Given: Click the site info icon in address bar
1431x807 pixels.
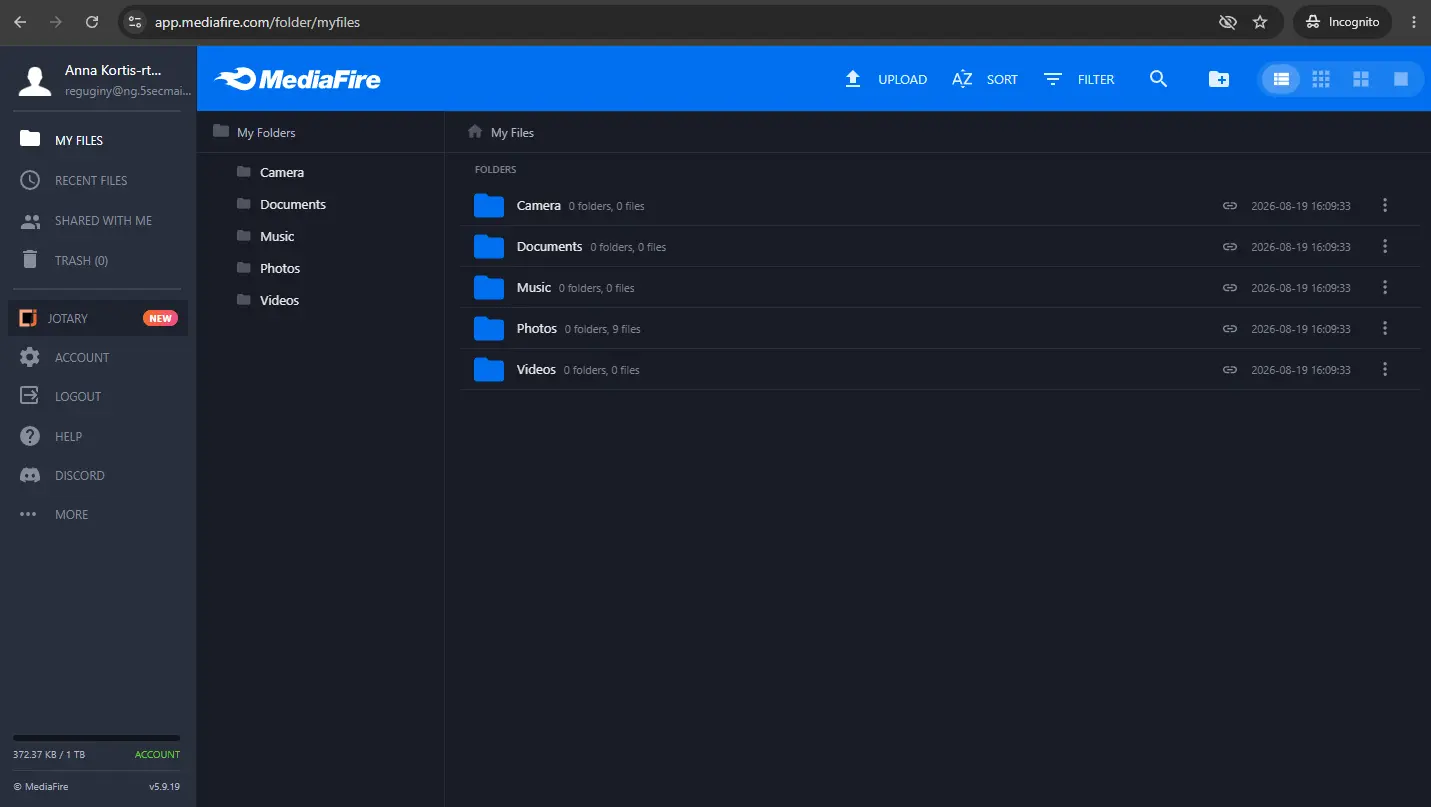Looking at the screenshot, I should [136, 22].
